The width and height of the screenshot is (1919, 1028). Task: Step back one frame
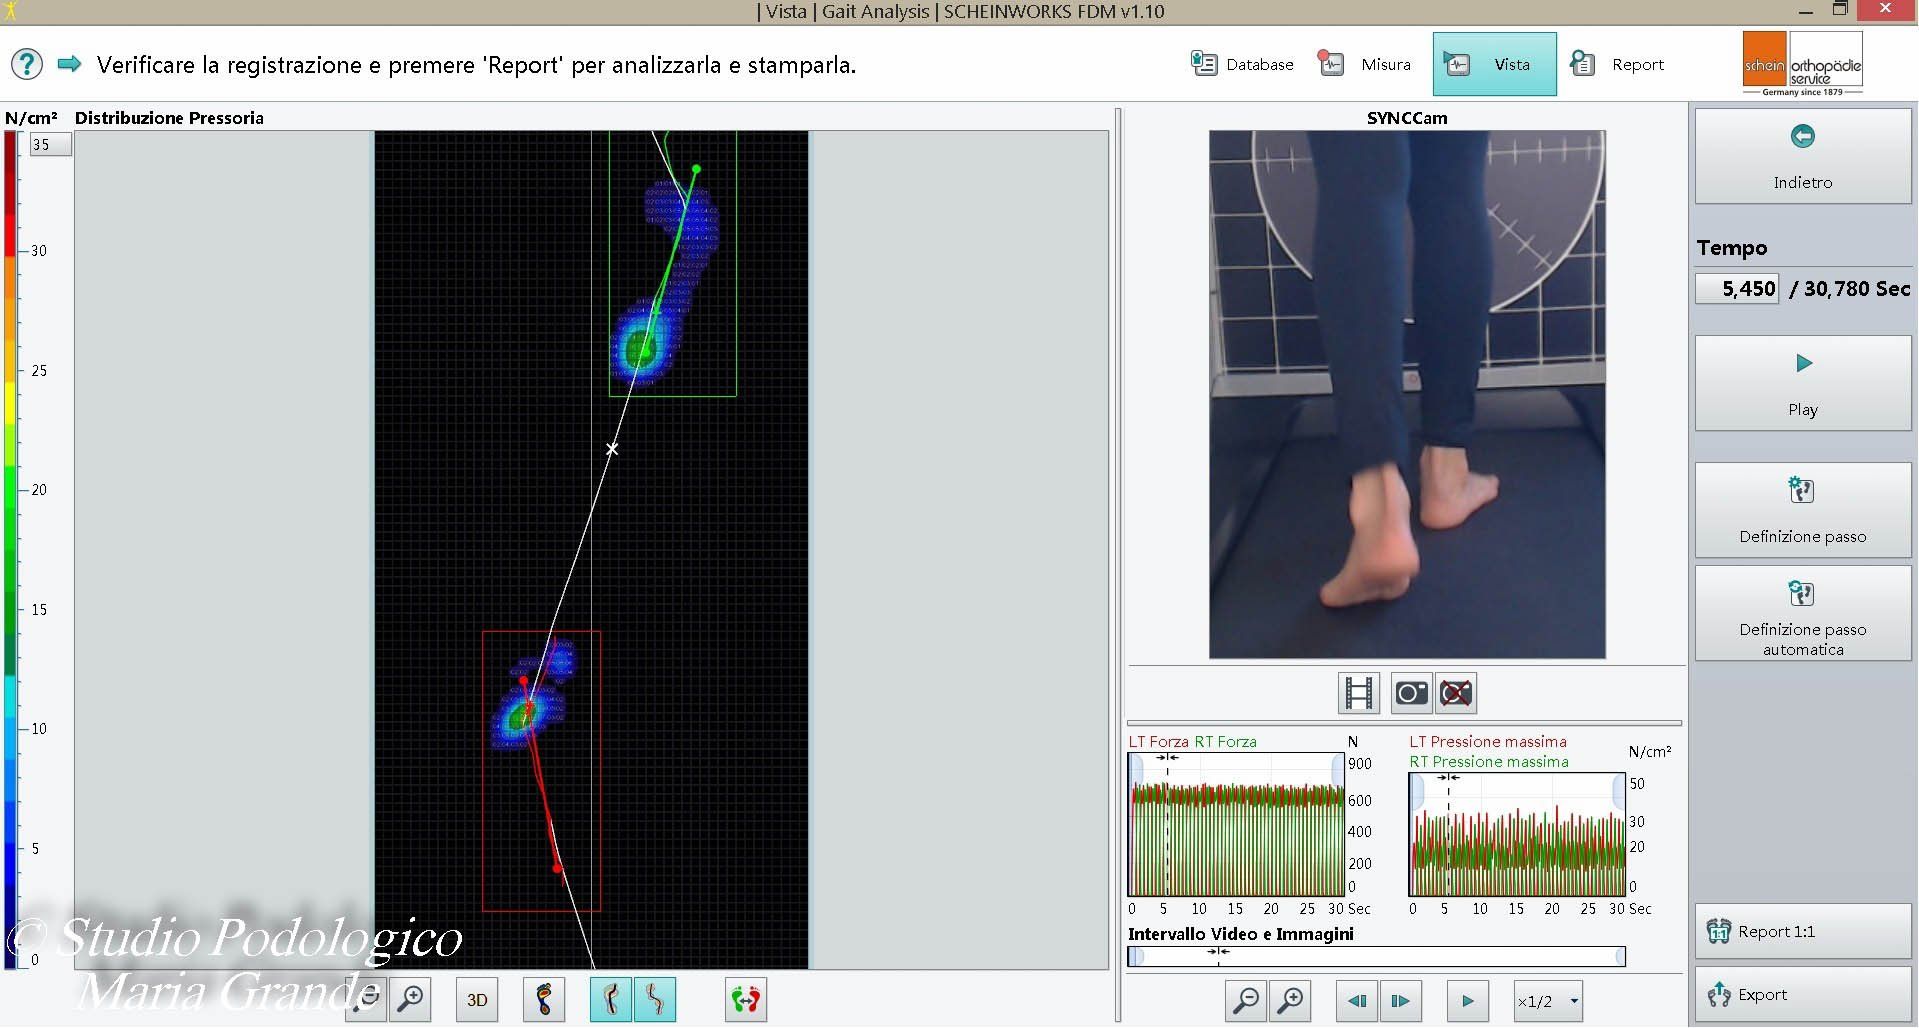point(1357,1000)
